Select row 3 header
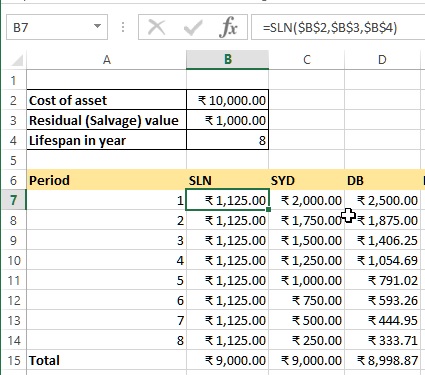This screenshot has height=375, width=425. pos(14,120)
